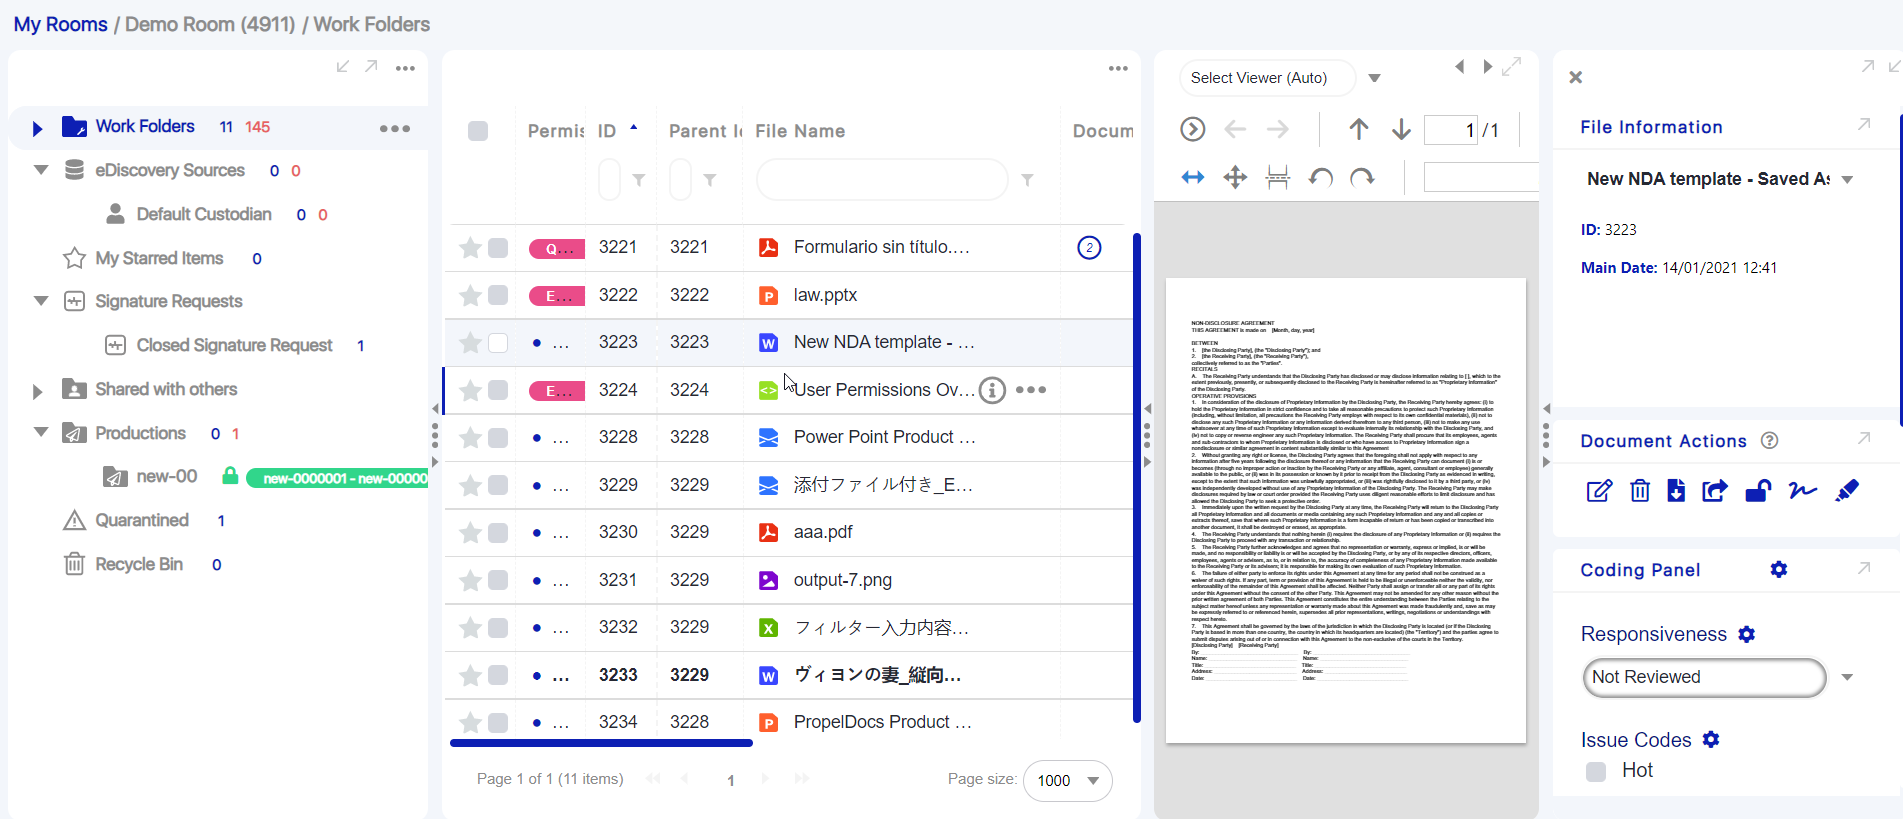Screen dimensions: 1903x819
Task: Go to previous page with up arrow
Action: point(1358,129)
